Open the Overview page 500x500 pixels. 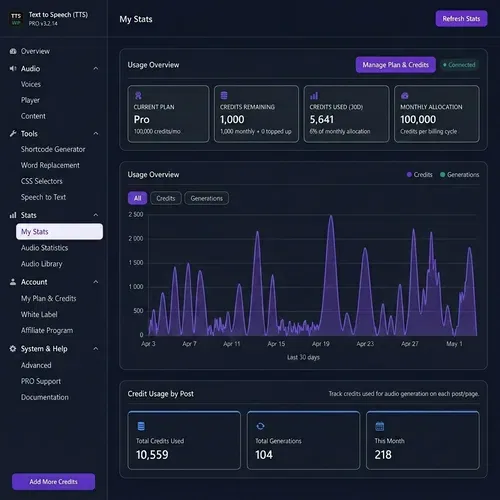click(35, 51)
